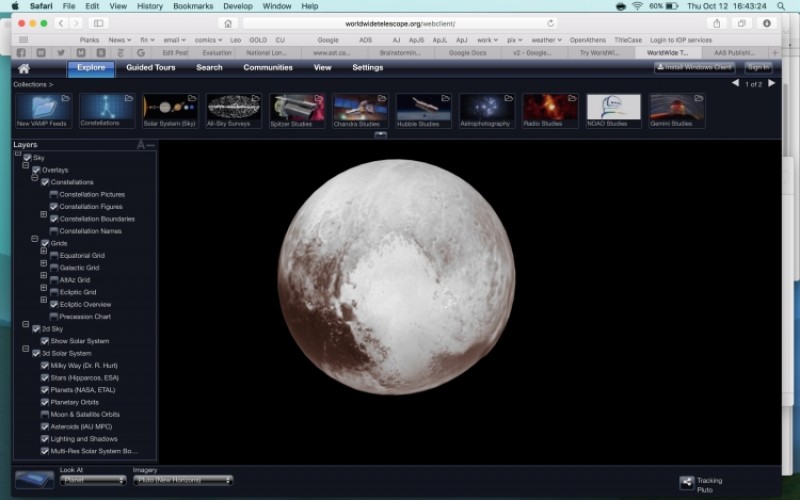Toggle the Precession Chart checkbox
The width and height of the screenshot is (800, 500).
coord(54,316)
